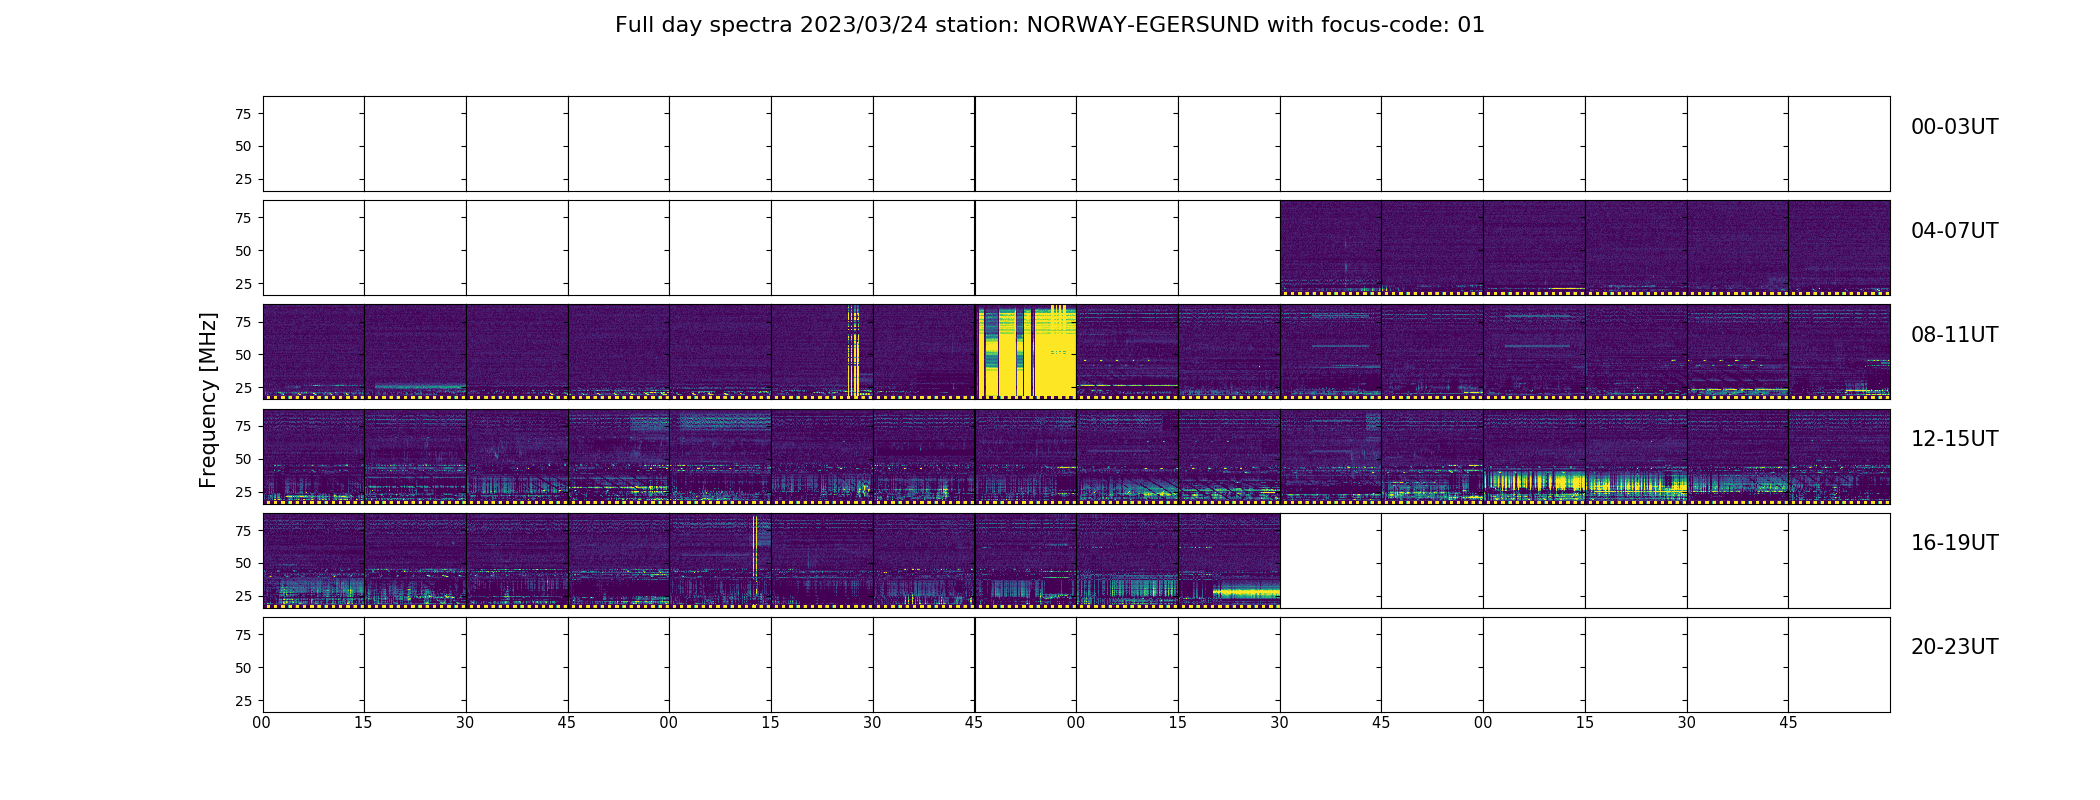This screenshot has height=800, width=2100.
Task: Click the "Frequency [MHz]" axis label
Action: click(x=208, y=400)
